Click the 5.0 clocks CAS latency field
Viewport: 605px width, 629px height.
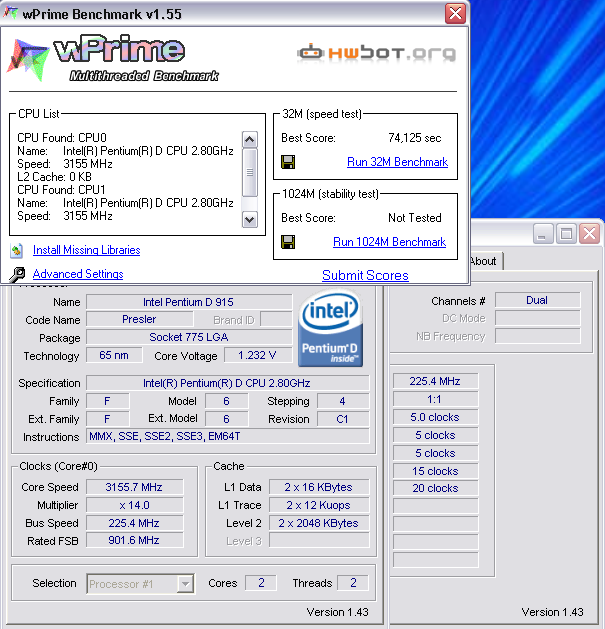435,417
